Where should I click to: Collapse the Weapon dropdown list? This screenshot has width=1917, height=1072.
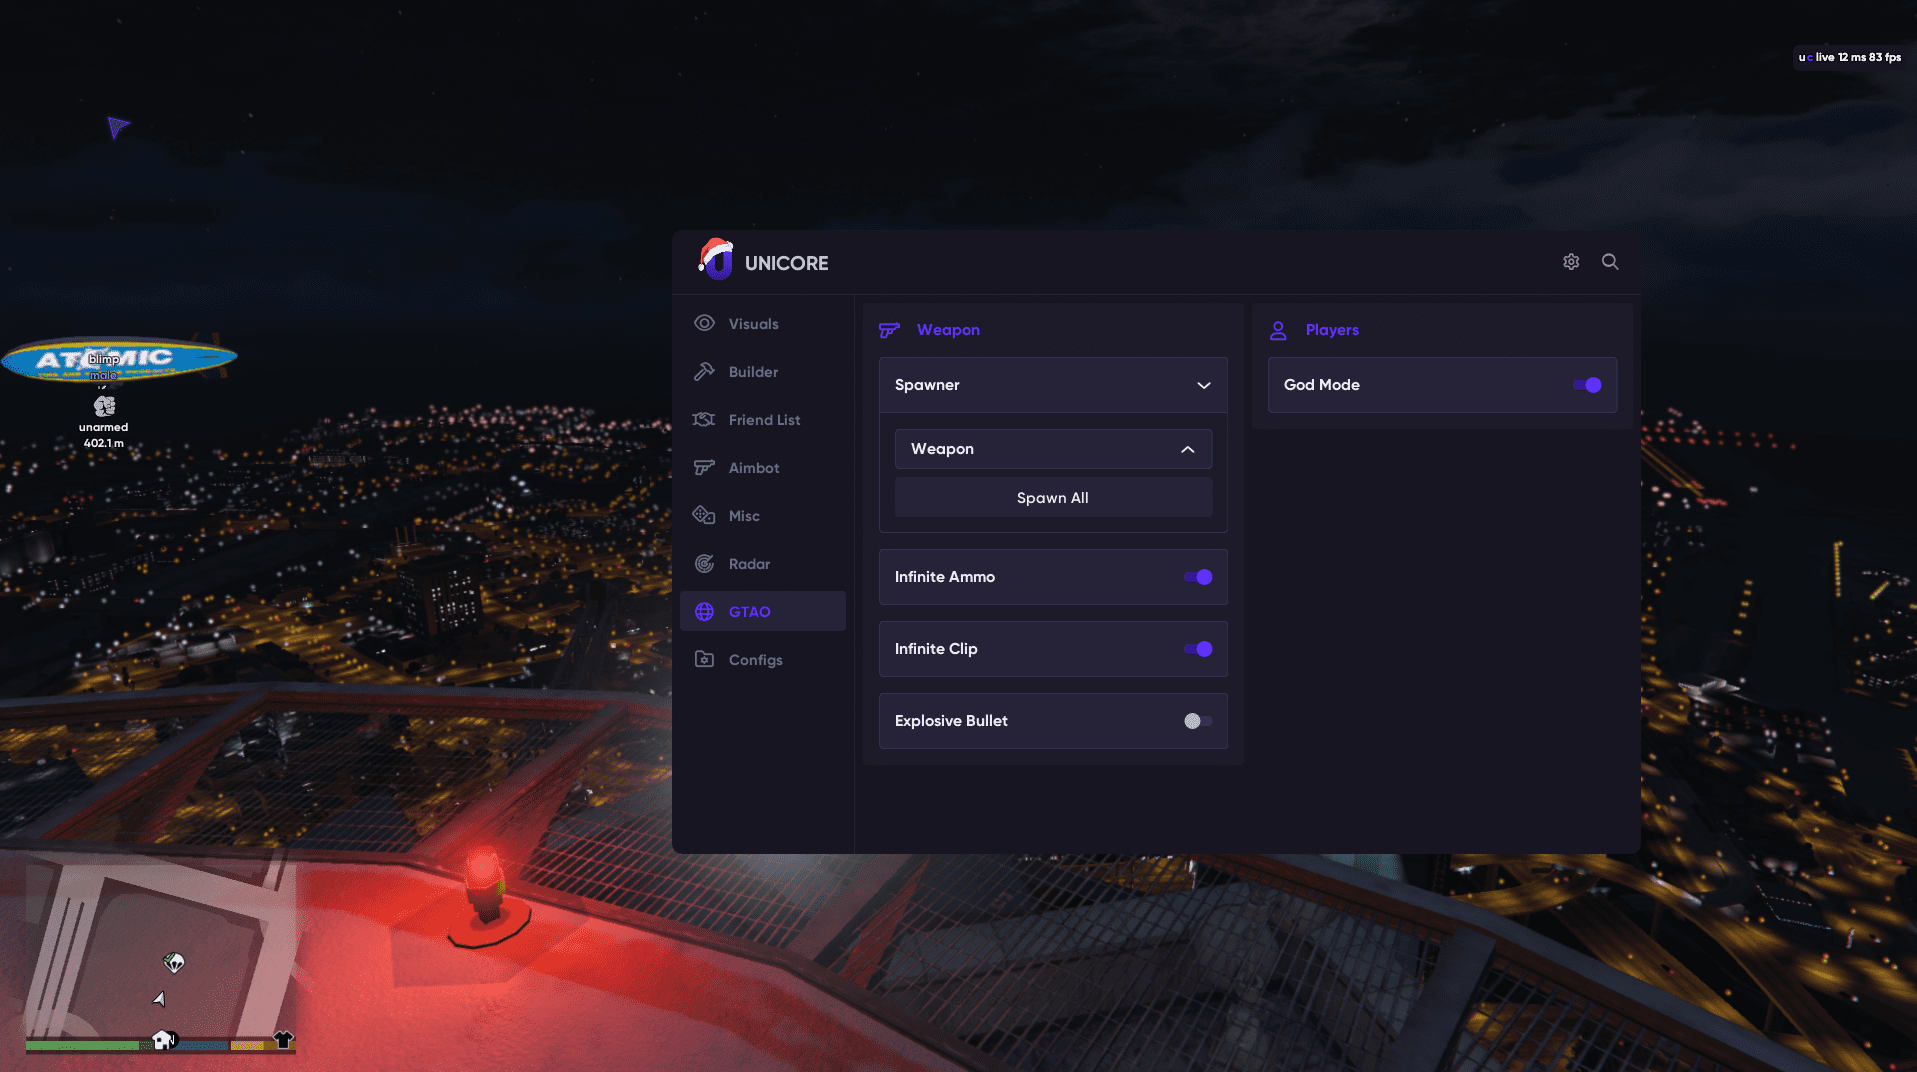click(1188, 449)
